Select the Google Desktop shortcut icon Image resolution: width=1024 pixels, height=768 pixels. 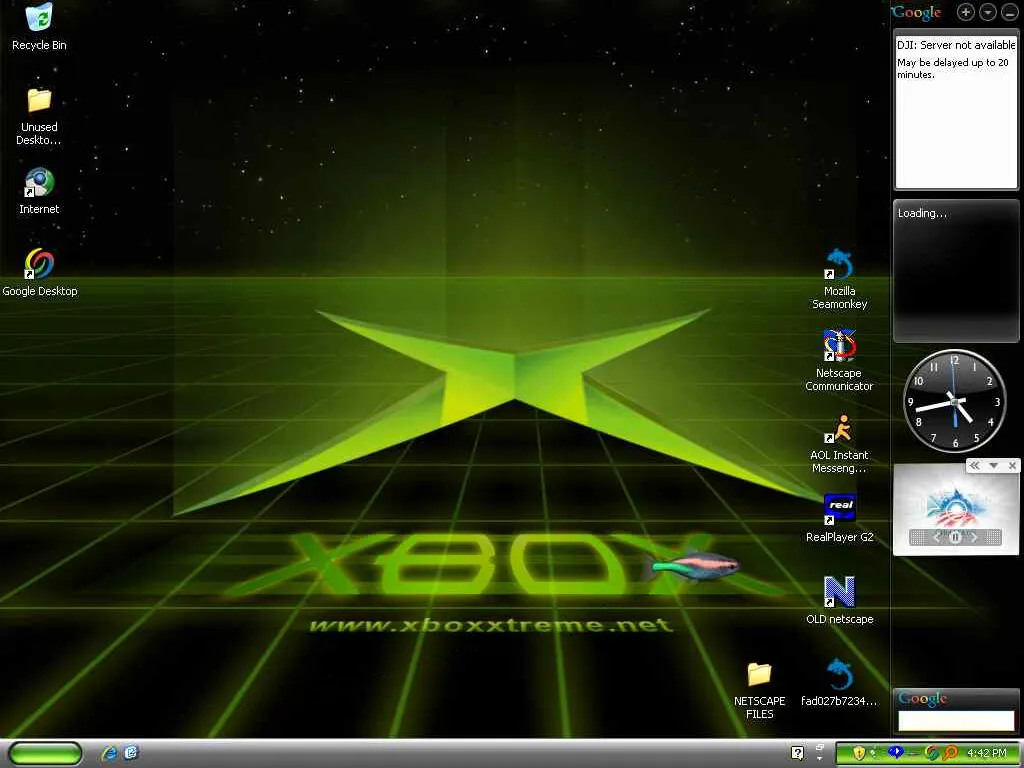click(39, 264)
